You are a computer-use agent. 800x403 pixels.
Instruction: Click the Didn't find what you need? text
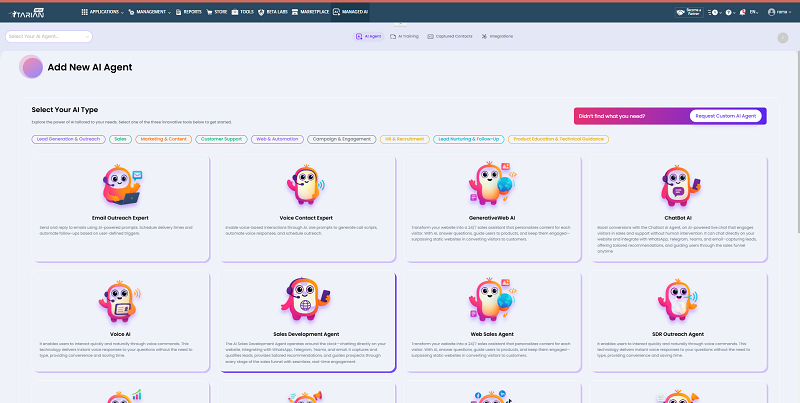coord(612,116)
